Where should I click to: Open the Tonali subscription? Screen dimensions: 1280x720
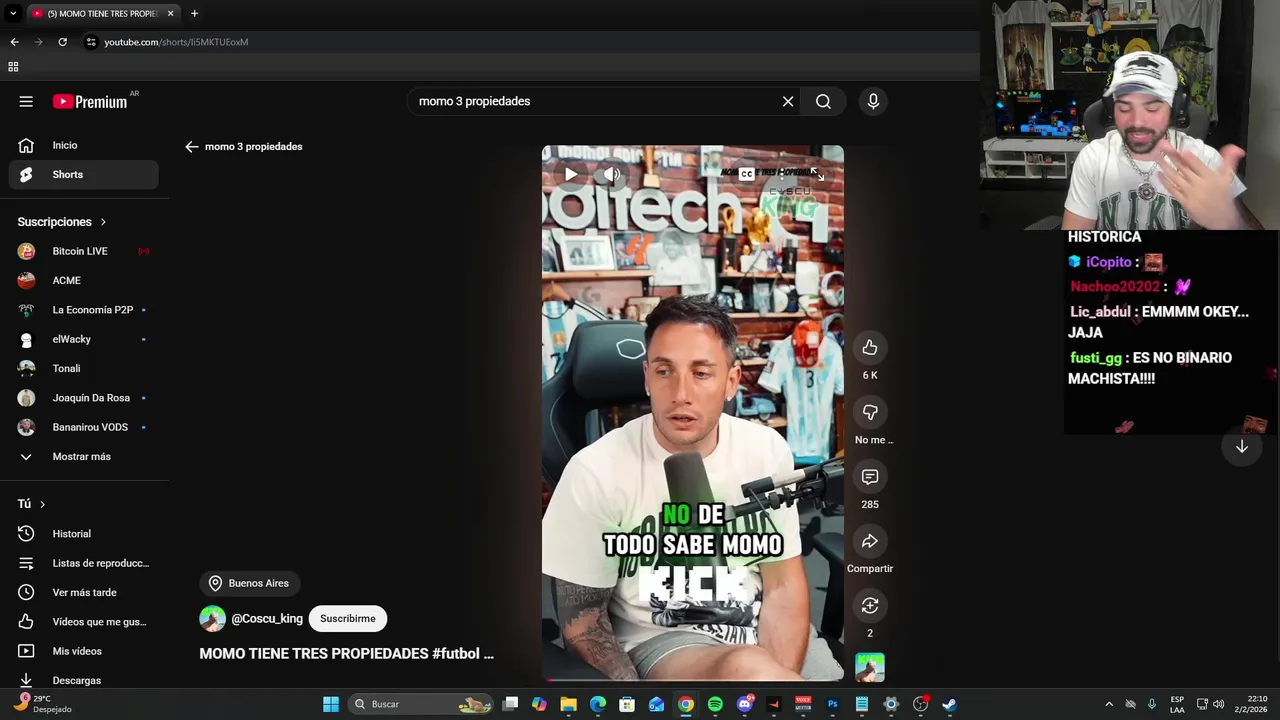[84, 368]
